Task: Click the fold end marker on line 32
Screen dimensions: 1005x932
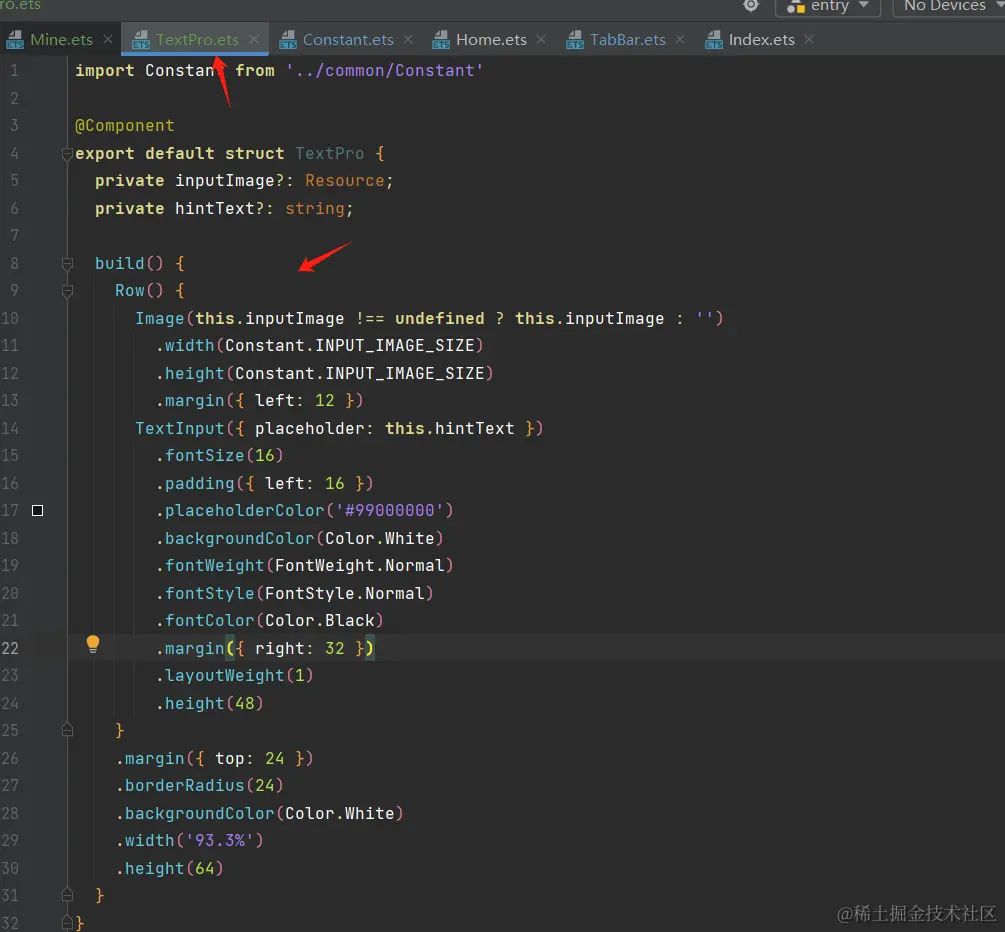Action: click(67, 922)
